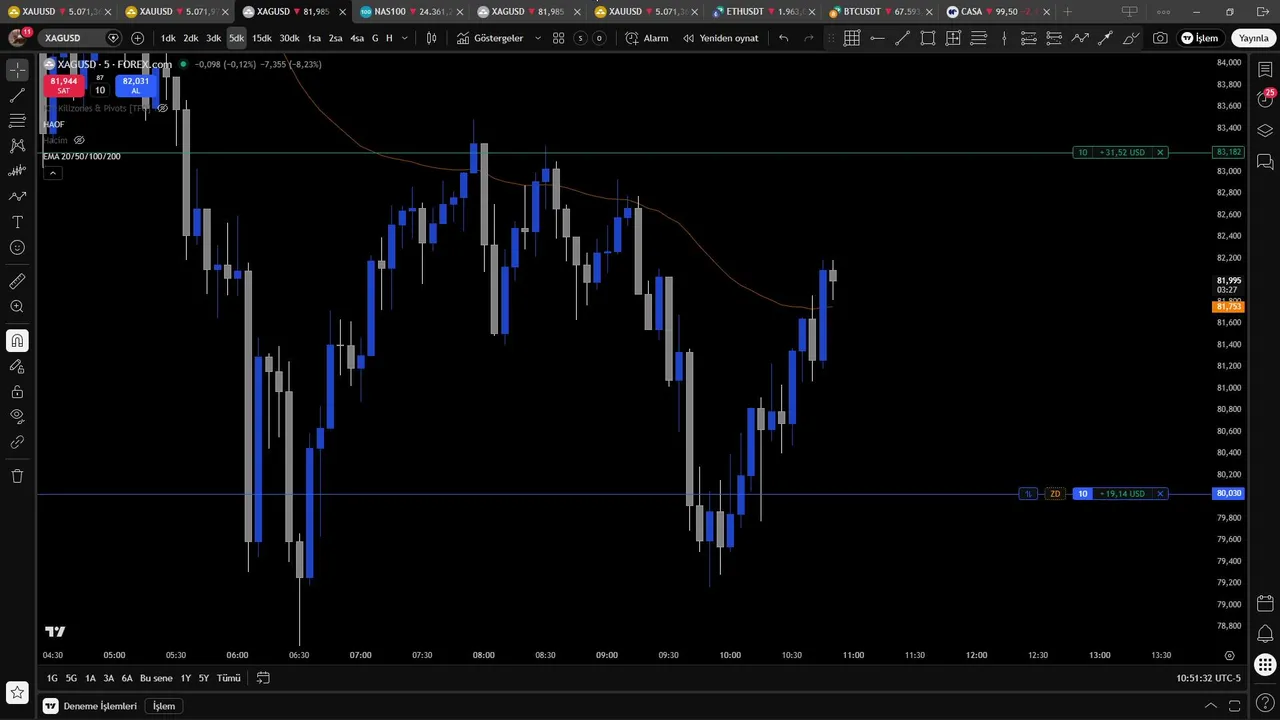Open the chat panel in right sidebar
Viewport: 1280px width, 720px height.
pyautogui.click(x=1265, y=162)
